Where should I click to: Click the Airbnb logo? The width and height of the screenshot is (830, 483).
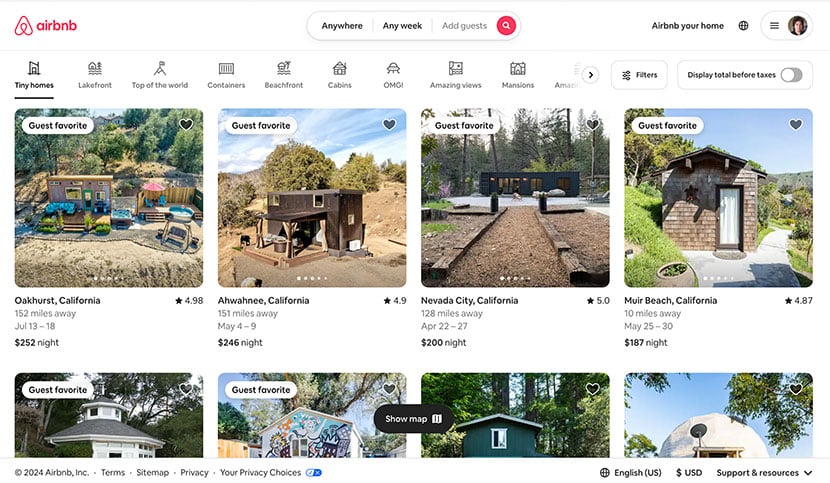[x=45, y=26]
